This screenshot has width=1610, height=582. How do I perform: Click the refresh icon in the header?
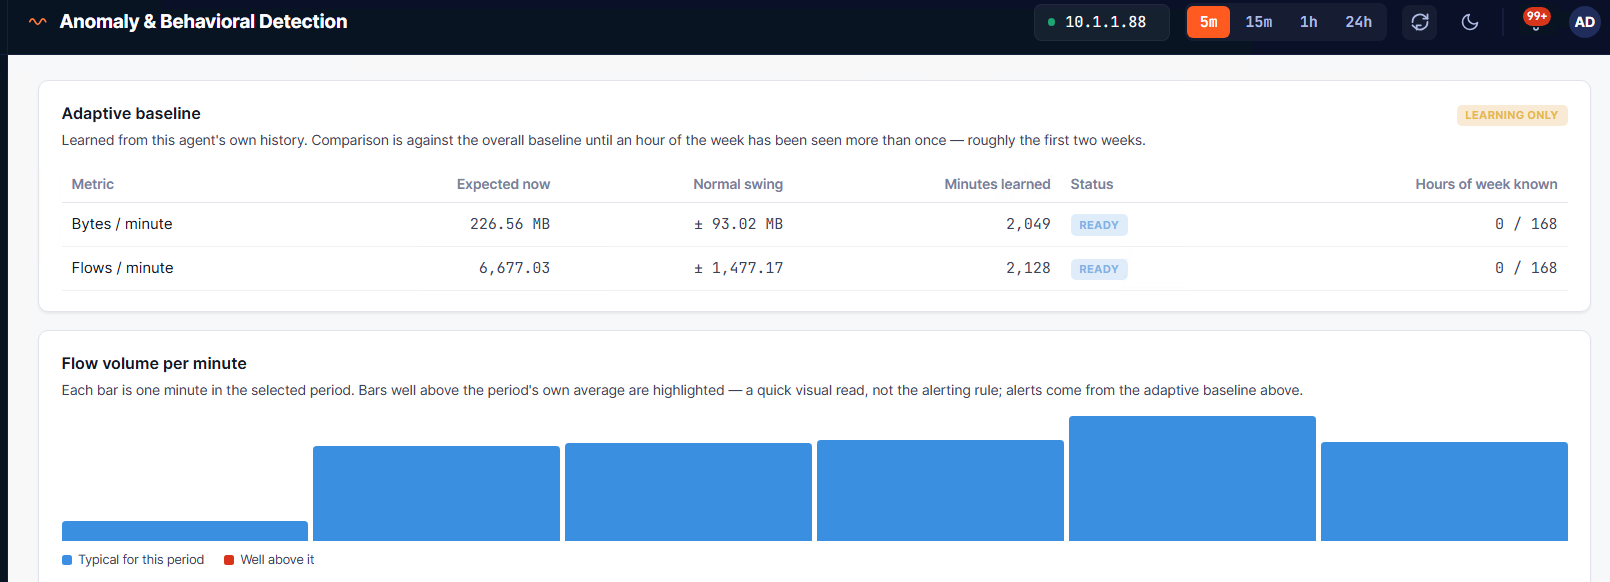tap(1420, 22)
